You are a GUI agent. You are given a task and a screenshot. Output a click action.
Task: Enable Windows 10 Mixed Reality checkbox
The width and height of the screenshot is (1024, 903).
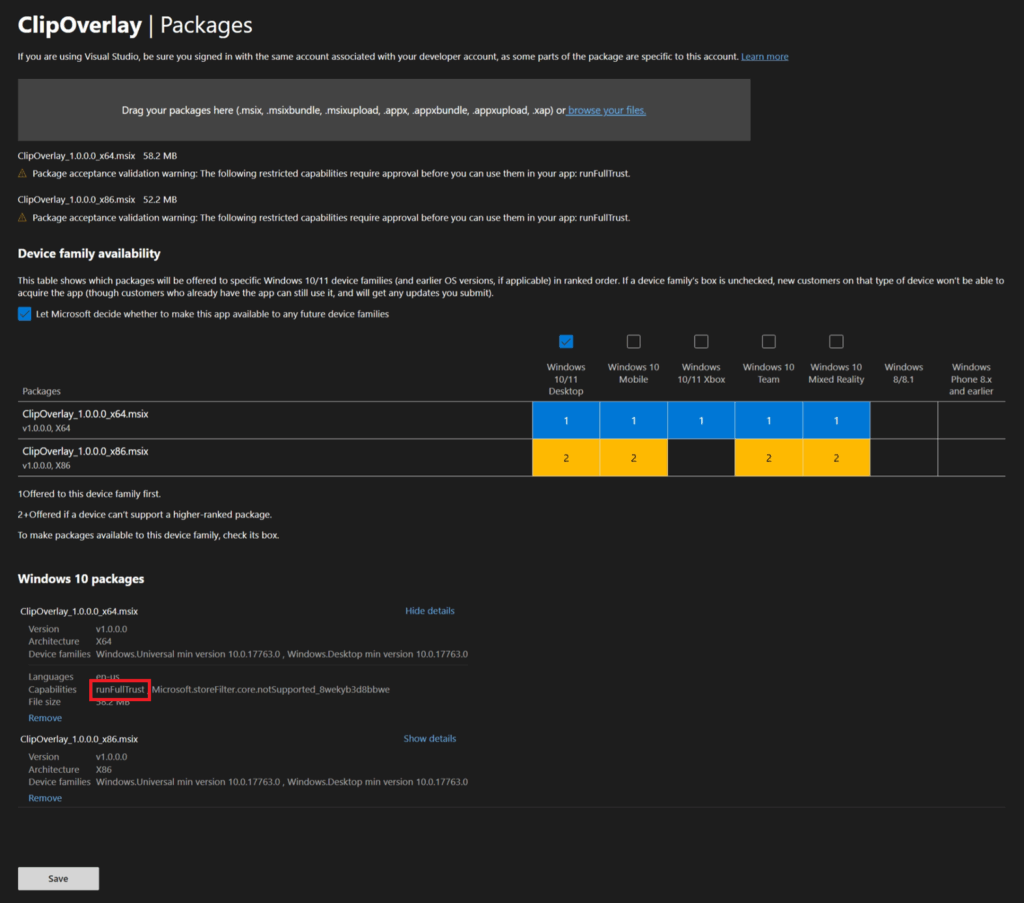click(x=836, y=341)
